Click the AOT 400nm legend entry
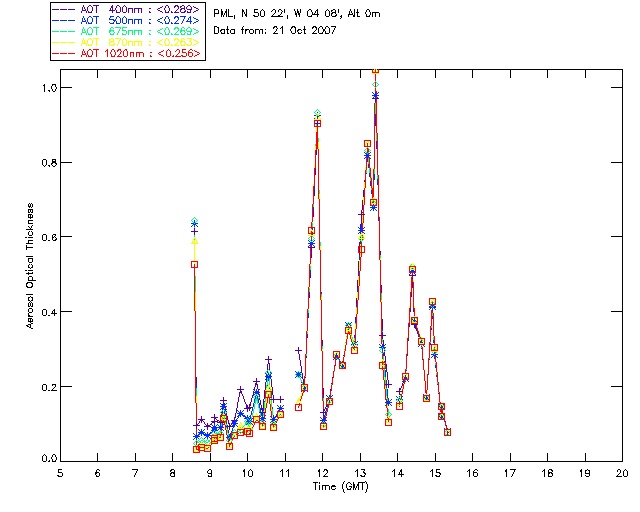The width and height of the screenshot is (640, 512). 127,9
